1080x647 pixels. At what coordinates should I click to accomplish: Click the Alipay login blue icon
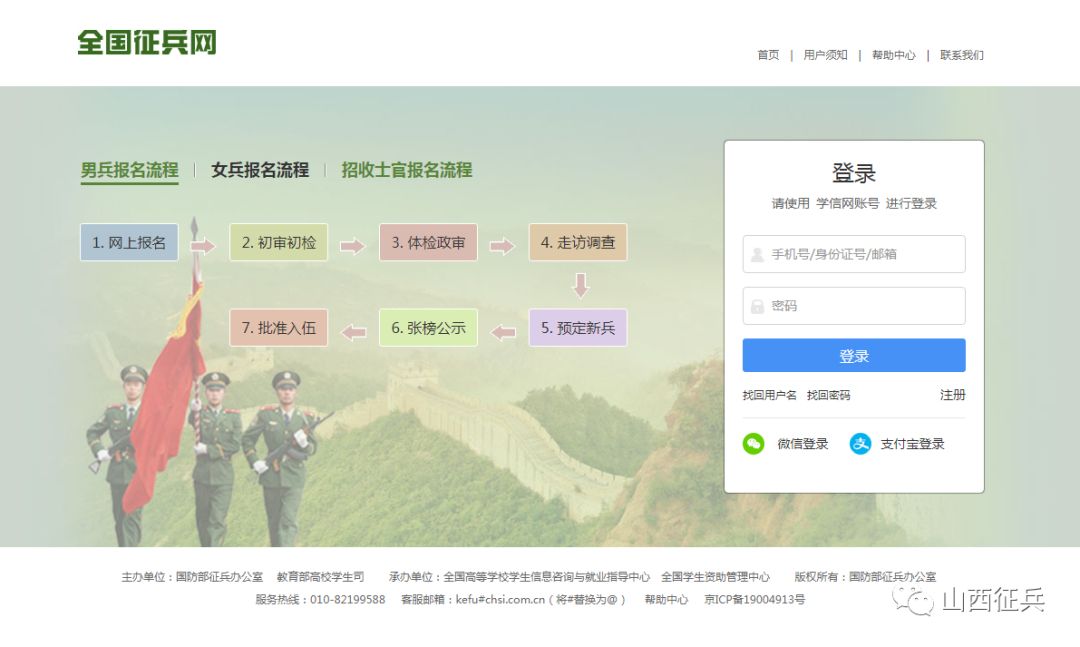(860, 444)
